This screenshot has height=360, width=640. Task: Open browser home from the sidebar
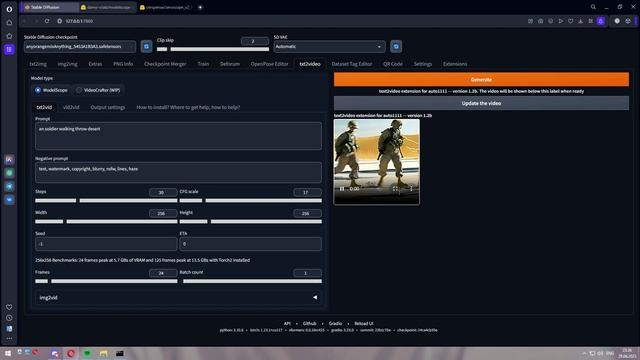[x=9, y=23]
